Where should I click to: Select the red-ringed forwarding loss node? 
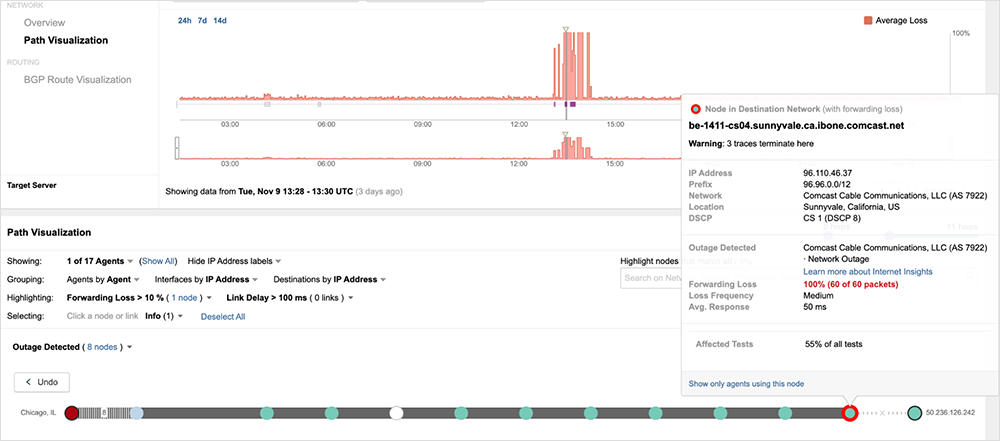point(849,412)
